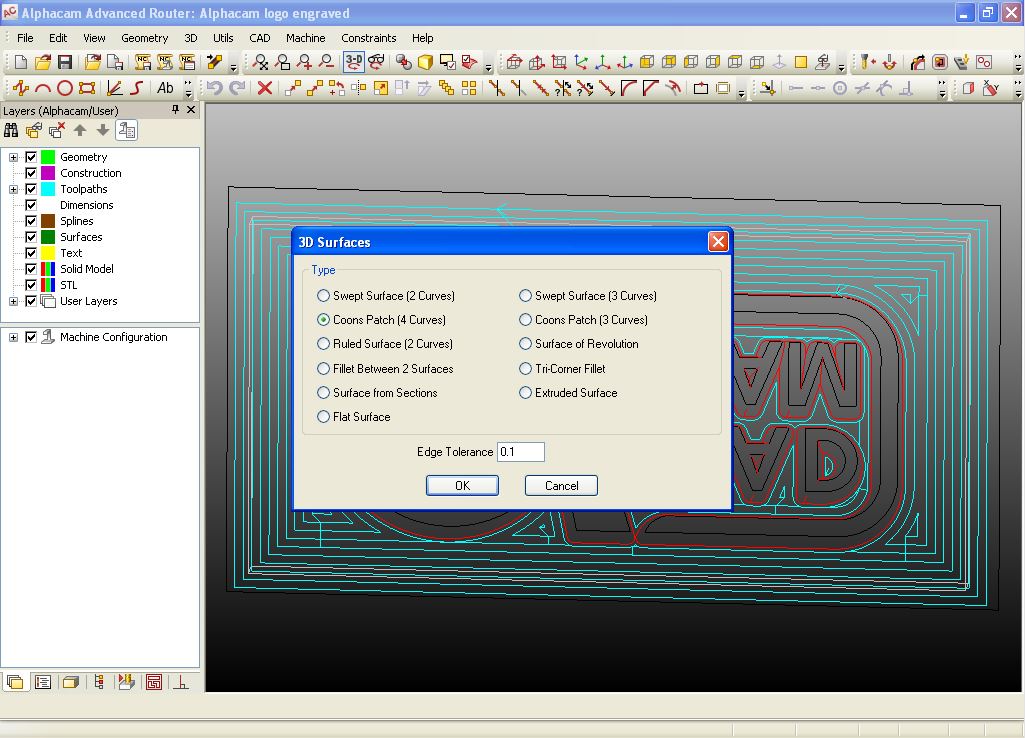Click the New file icon
Screen dimensions: 1025x738
click(21, 62)
